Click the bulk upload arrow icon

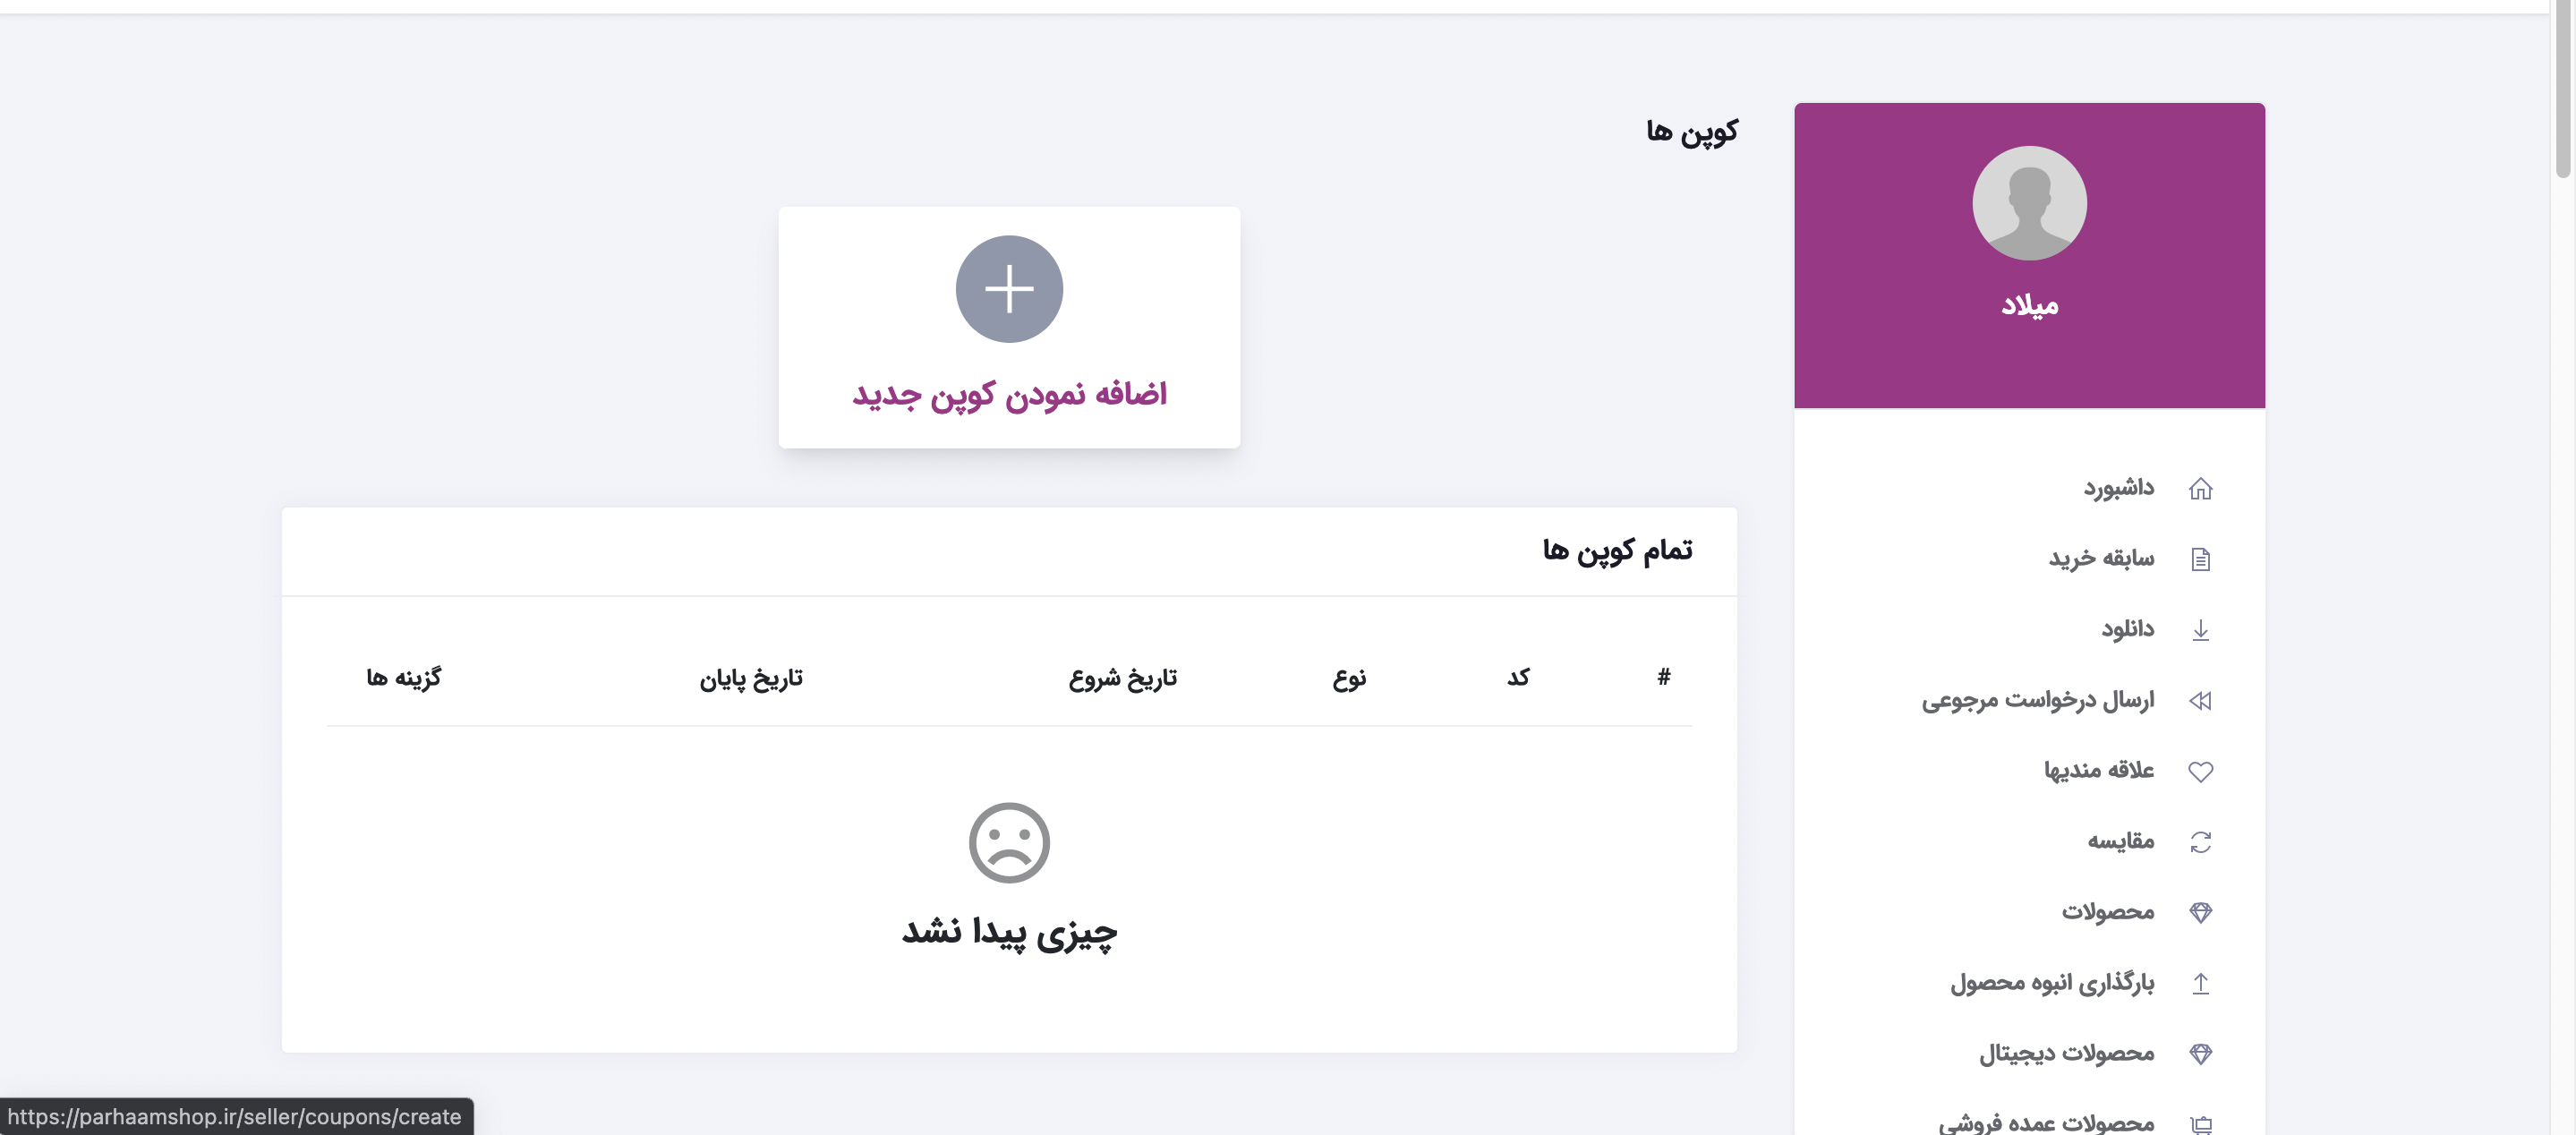click(x=2203, y=982)
